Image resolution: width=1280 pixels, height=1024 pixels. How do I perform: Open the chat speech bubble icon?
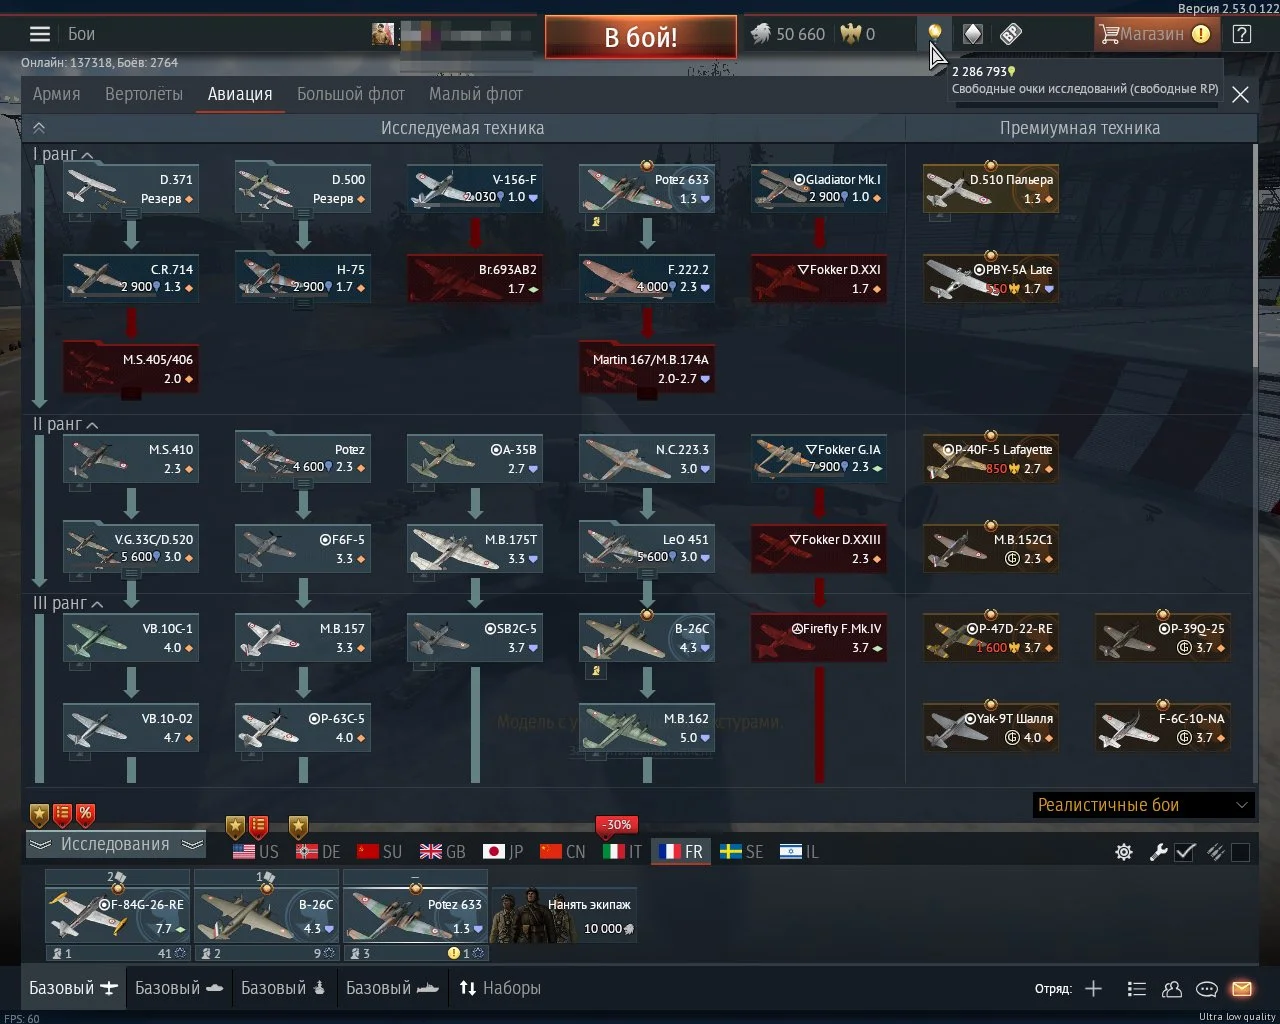coord(1207,989)
